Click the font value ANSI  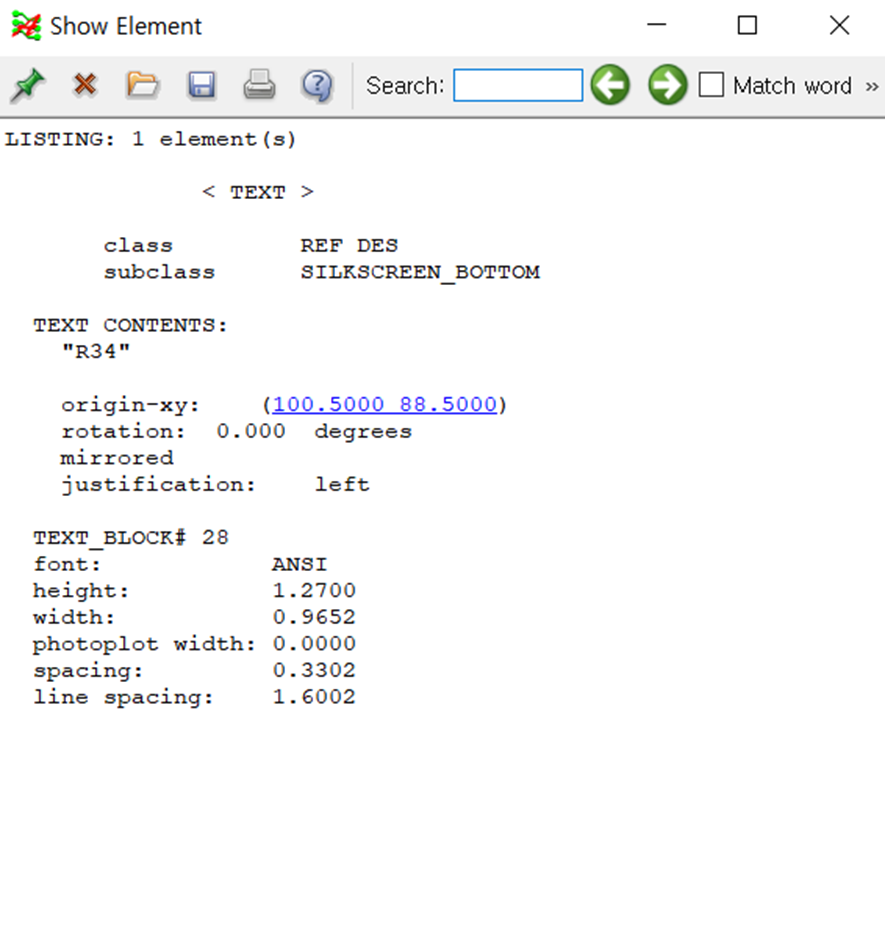(x=300, y=564)
